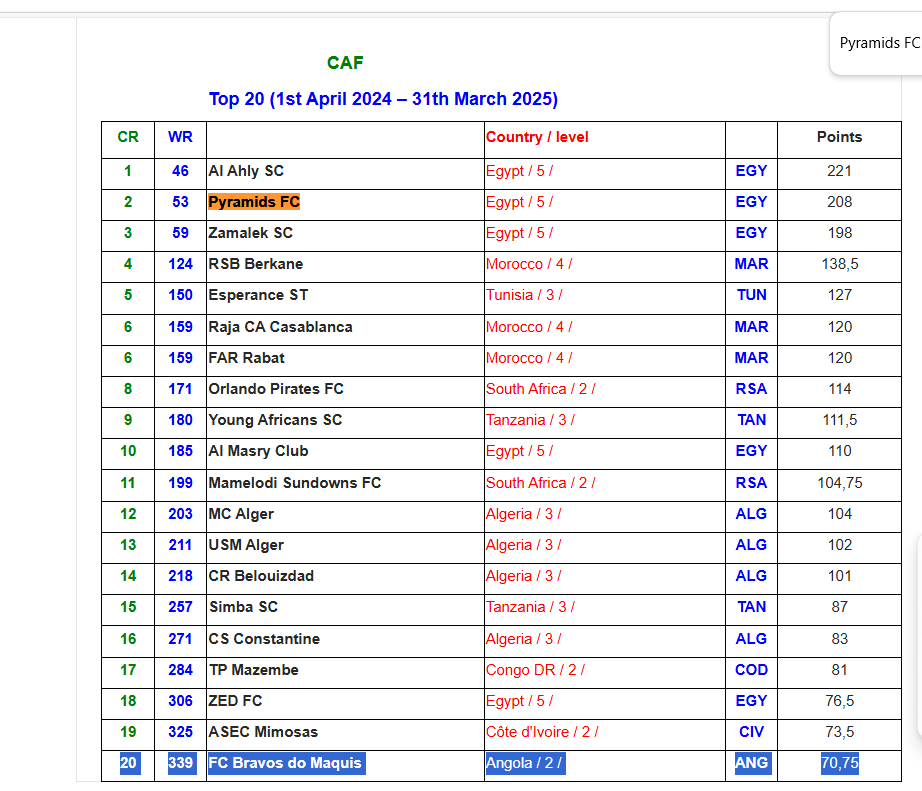This screenshot has height=791, width=922.
Task: Click the 221 points value
Action: pos(839,171)
